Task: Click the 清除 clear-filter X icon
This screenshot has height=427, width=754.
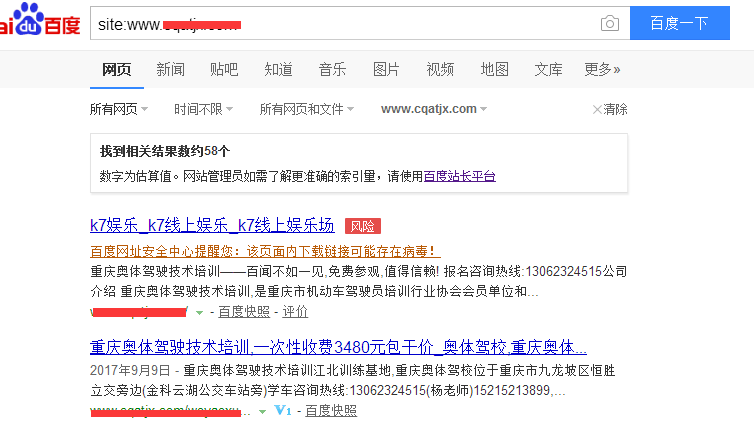Action: (x=598, y=109)
